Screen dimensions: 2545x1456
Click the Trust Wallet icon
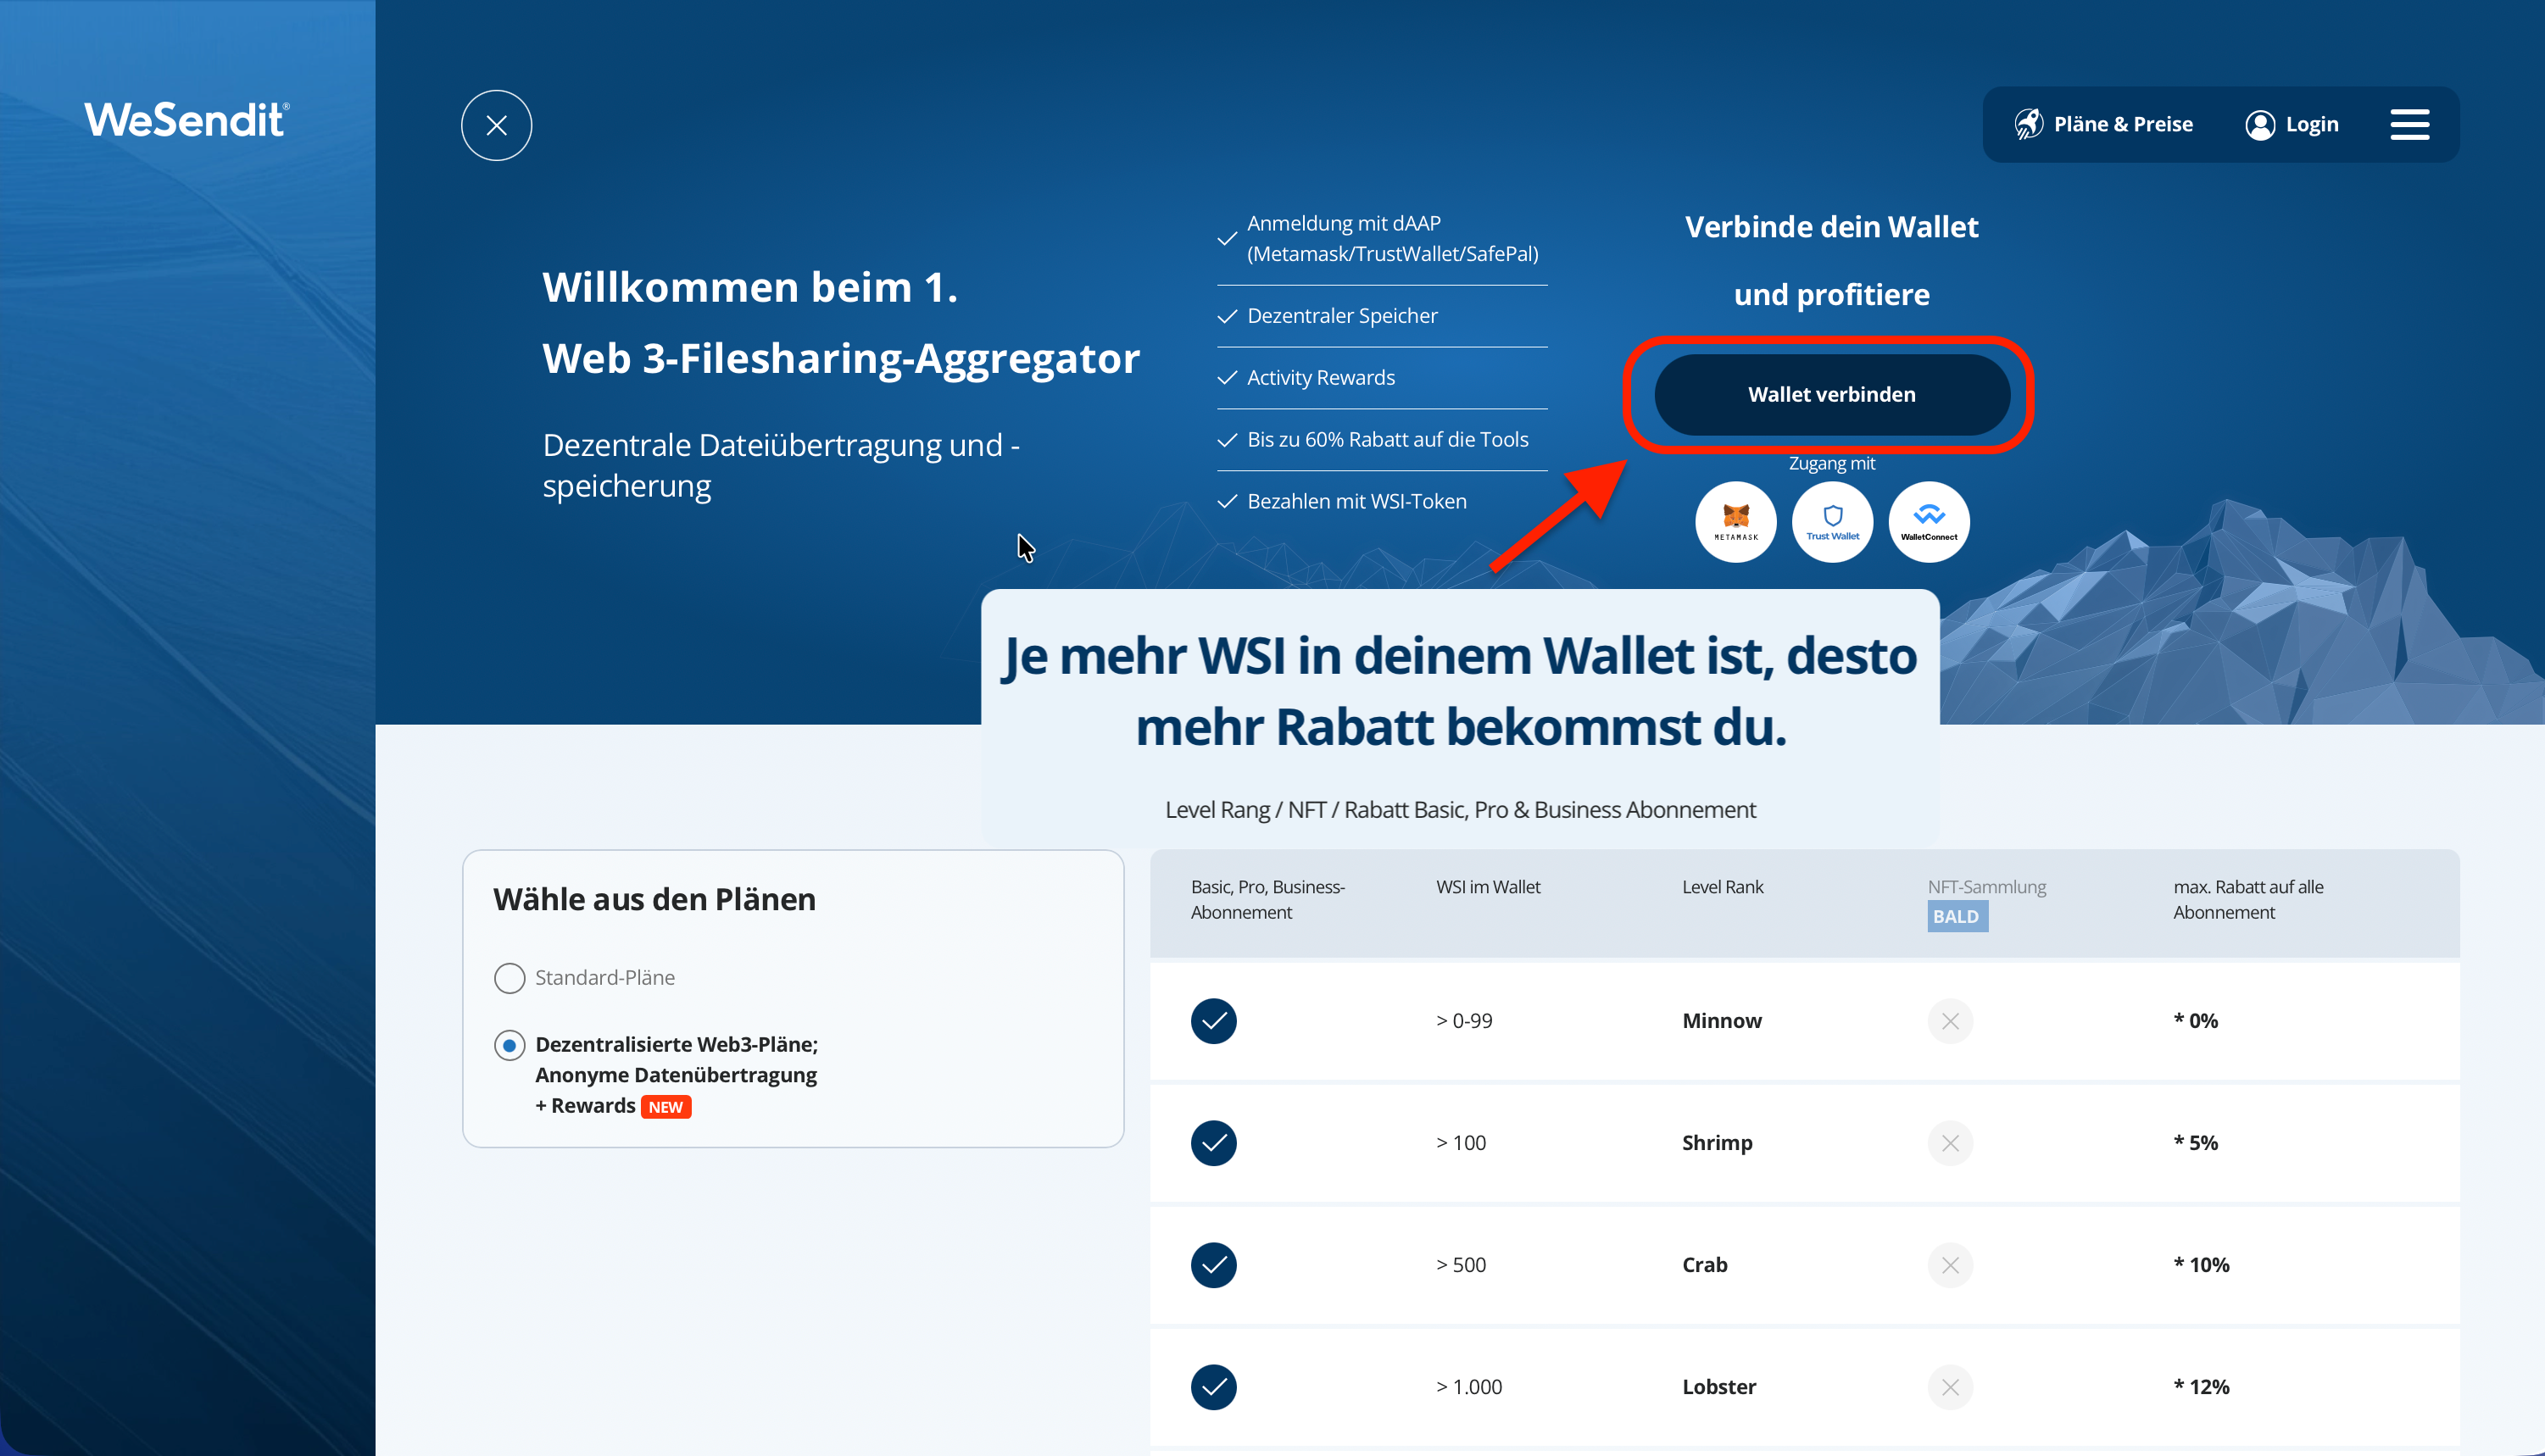pos(1832,521)
